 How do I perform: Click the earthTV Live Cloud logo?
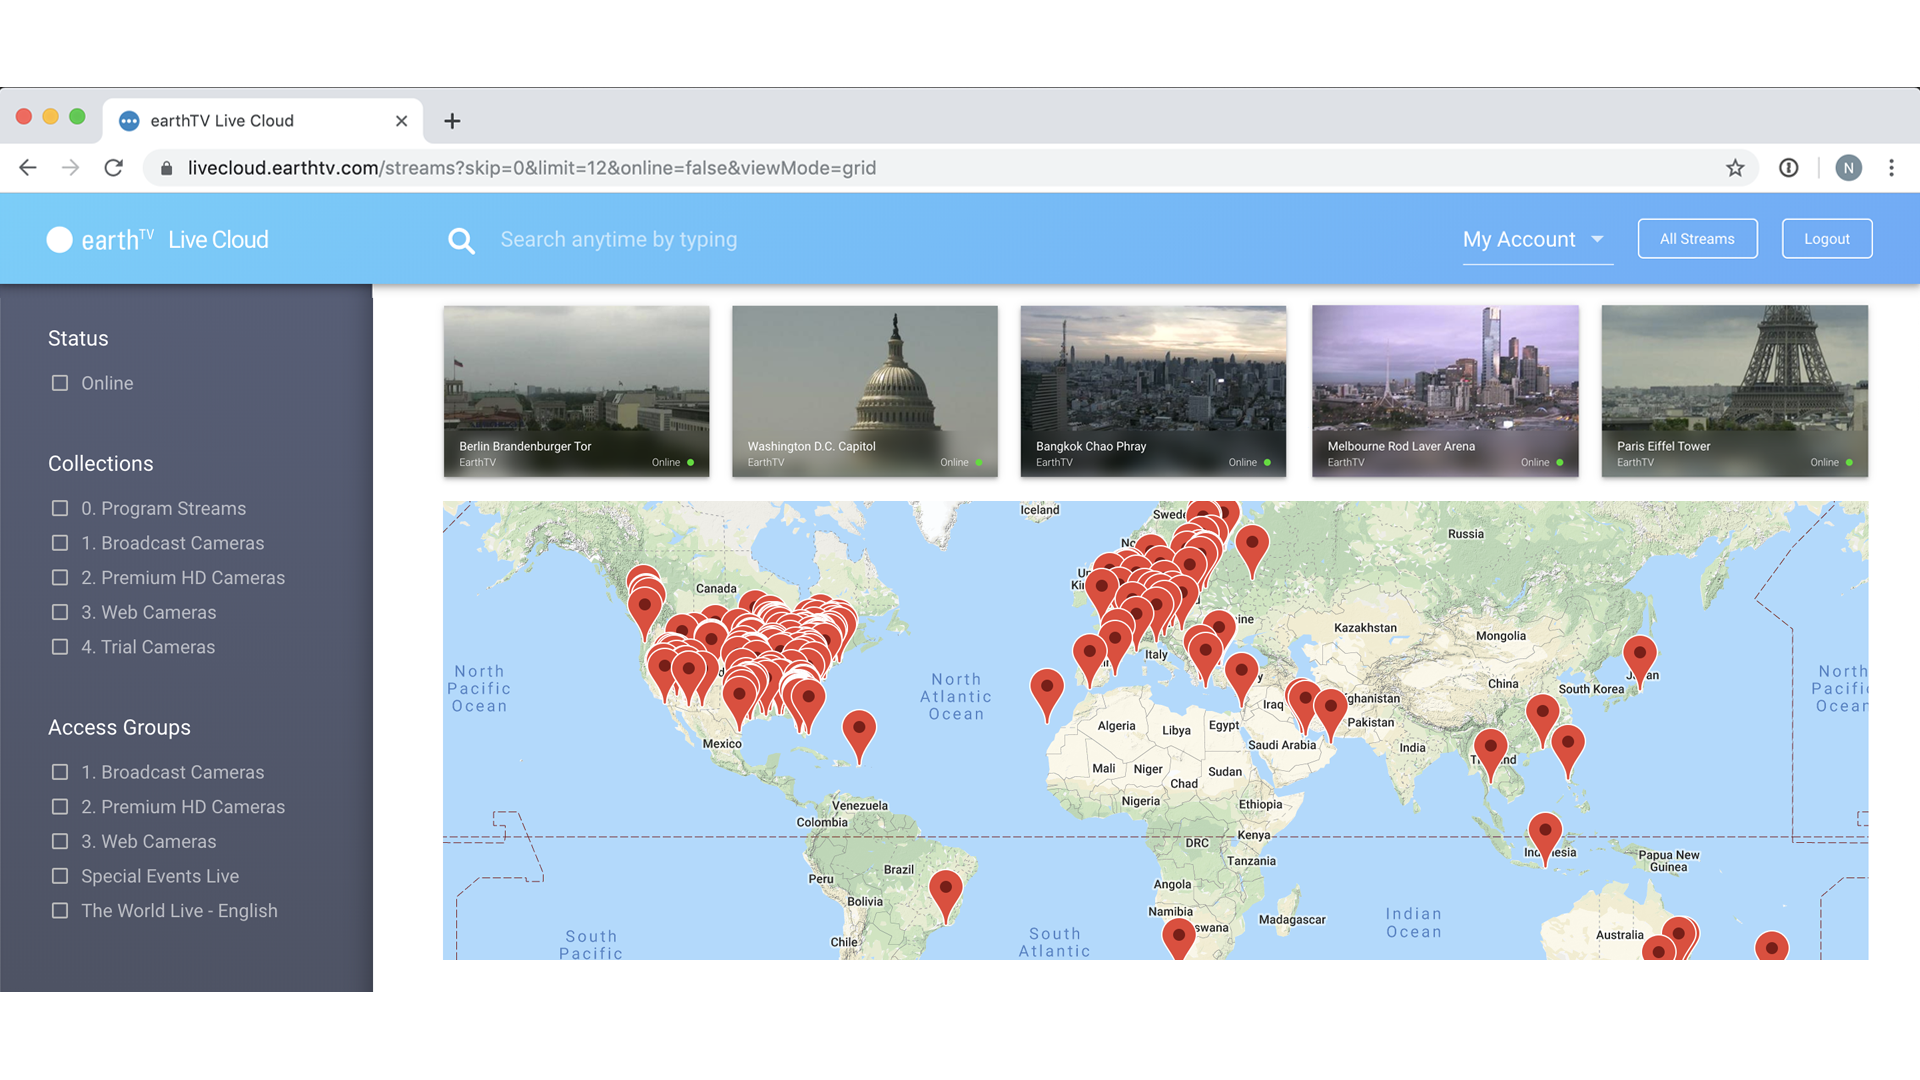157,240
